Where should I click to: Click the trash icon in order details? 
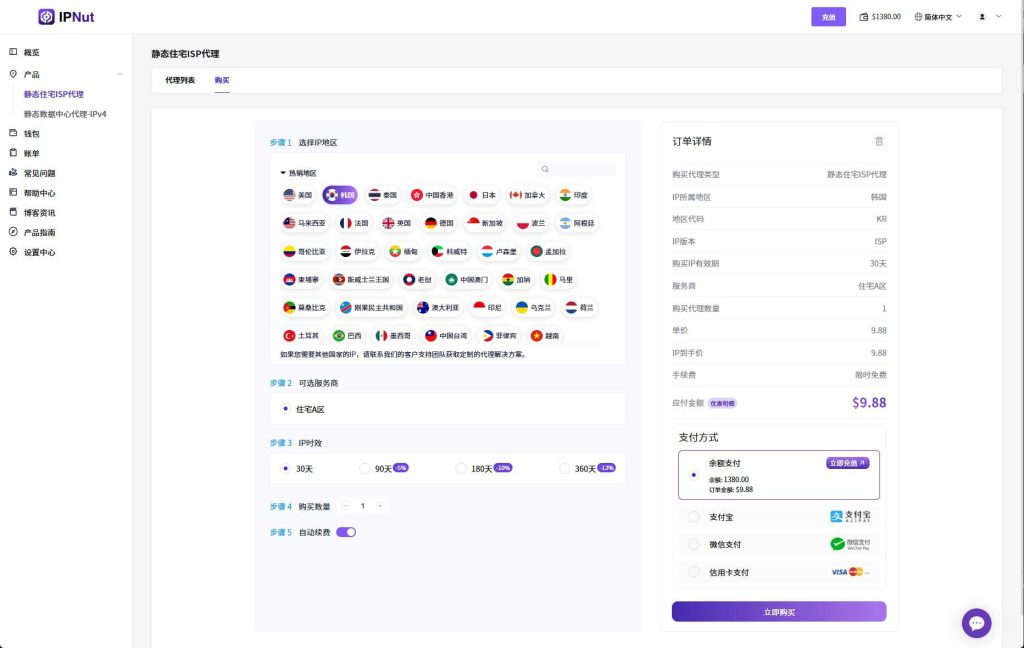point(879,141)
